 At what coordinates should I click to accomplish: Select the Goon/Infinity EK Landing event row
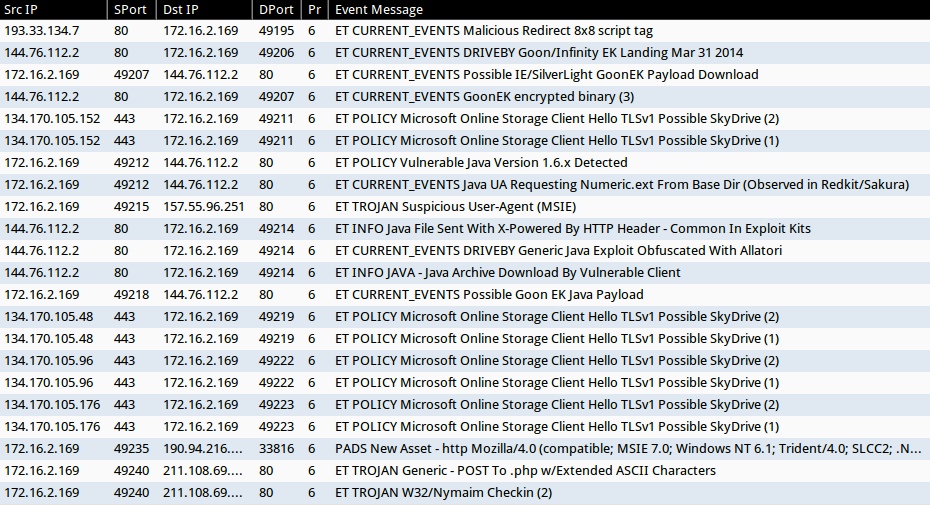click(x=539, y=53)
